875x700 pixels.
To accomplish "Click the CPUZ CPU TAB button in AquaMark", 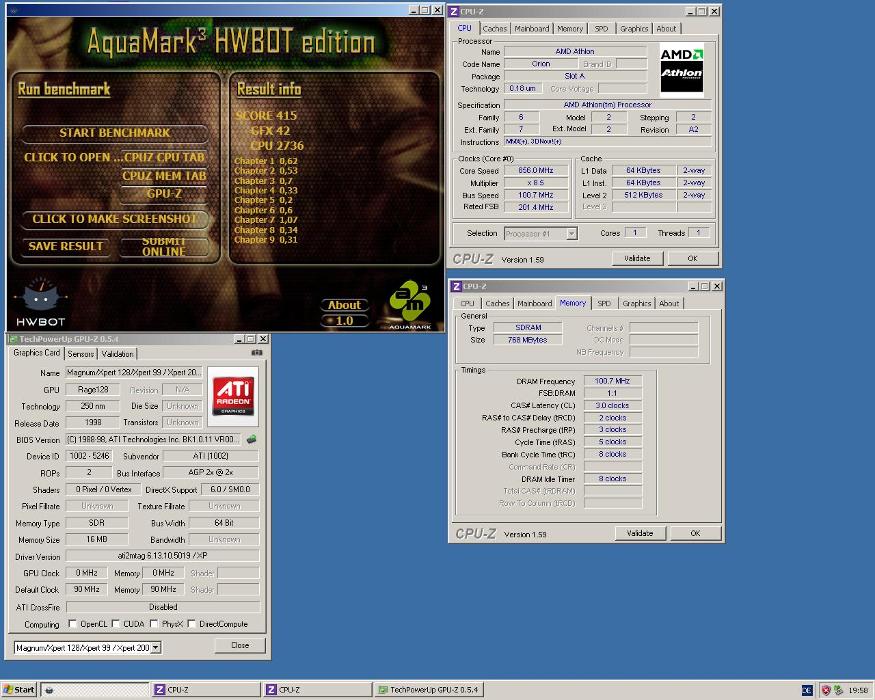I will point(165,157).
